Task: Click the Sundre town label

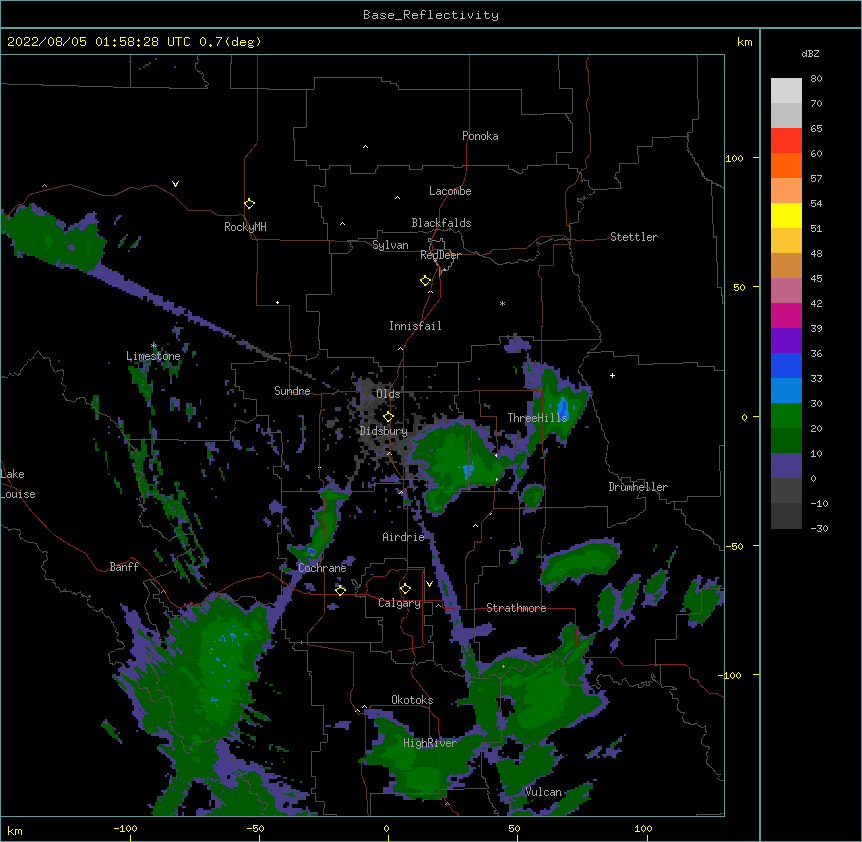Action: coord(292,391)
